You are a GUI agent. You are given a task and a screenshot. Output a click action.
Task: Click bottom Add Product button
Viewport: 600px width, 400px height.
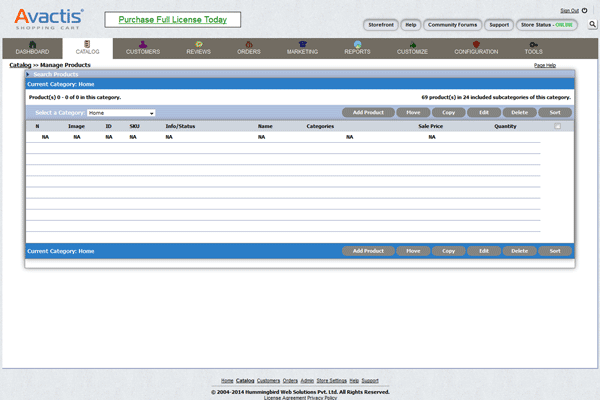pos(368,251)
